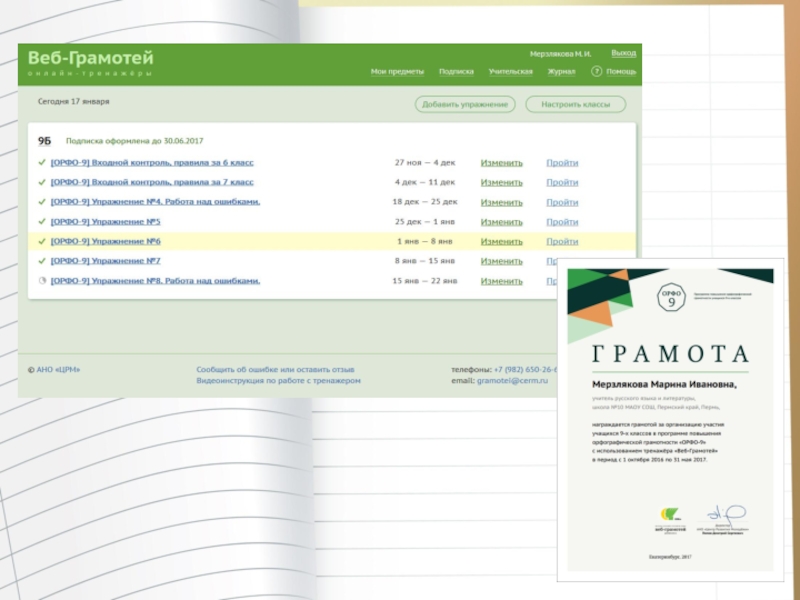Click Изменить for 15 янв — 22 янв row
The image size is (800, 600).
click(502, 281)
